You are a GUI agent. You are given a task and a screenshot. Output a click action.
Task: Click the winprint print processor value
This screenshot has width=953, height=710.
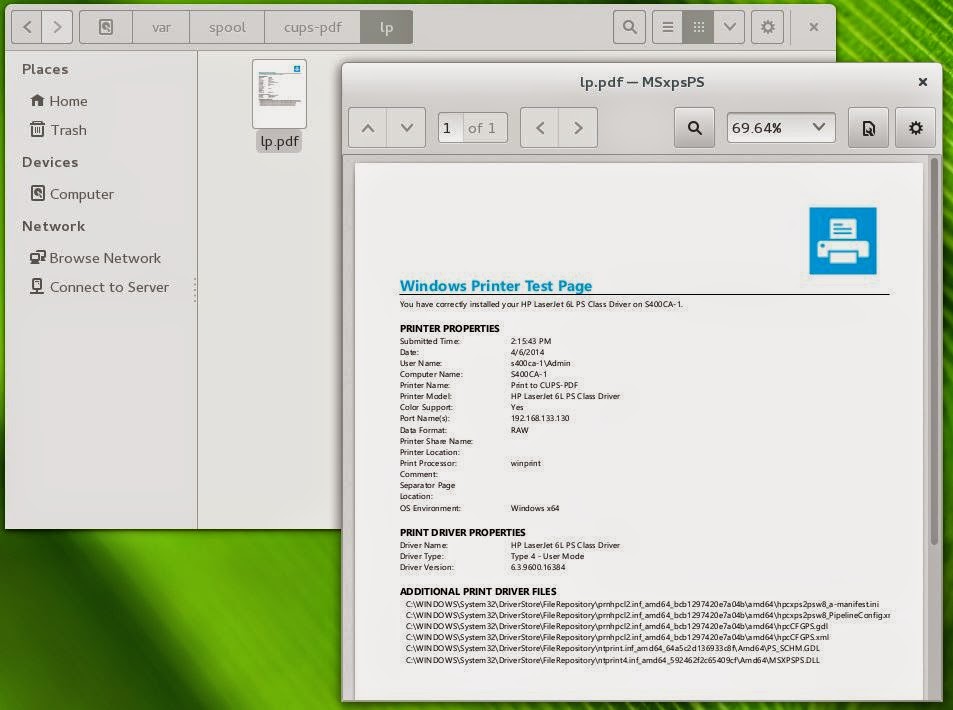click(x=526, y=463)
